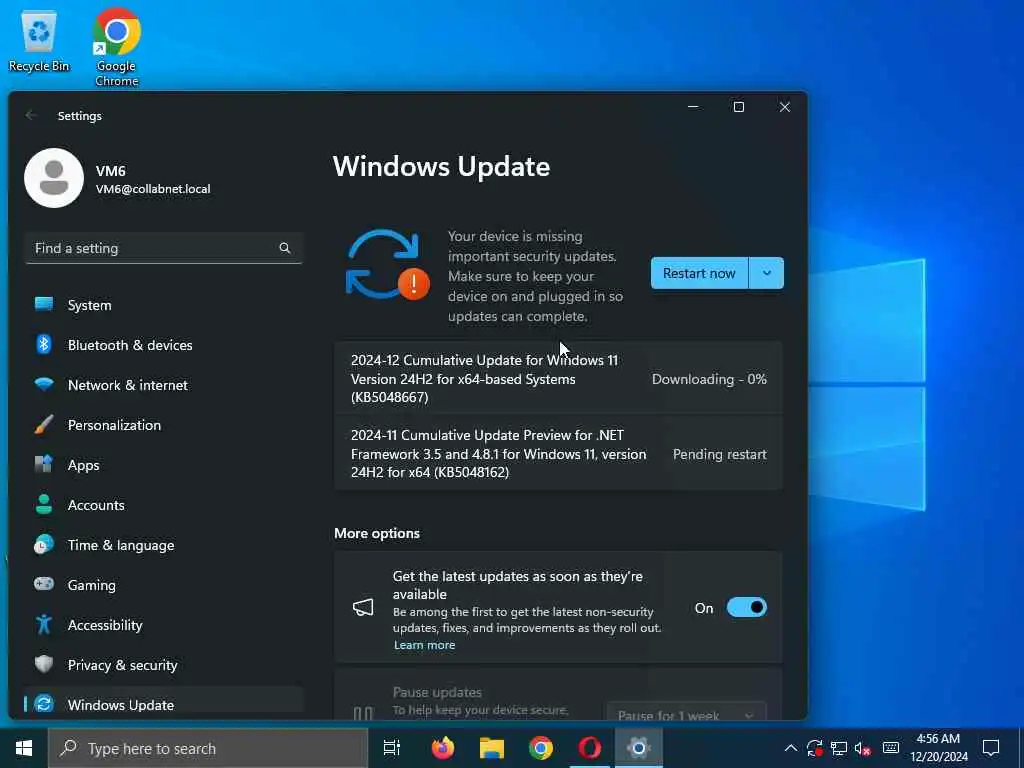Select Time & language label
This screenshot has width=1024, height=768.
click(x=121, y=545)
